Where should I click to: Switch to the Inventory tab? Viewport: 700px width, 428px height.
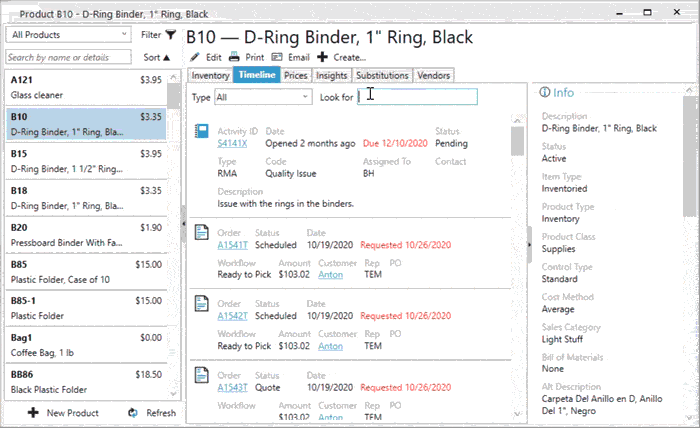210,75
